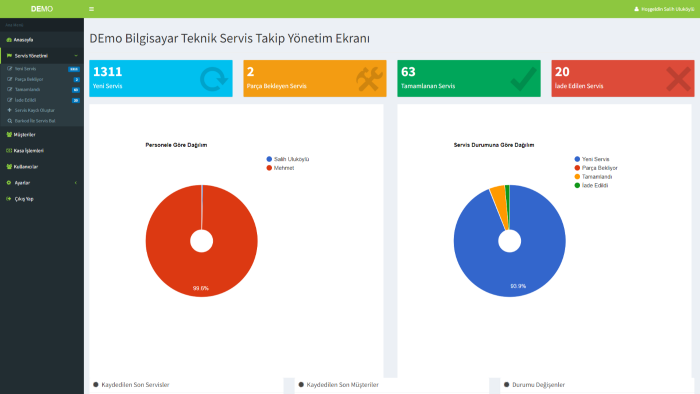Click the X icon on İade Edilen Servis card

678,79
